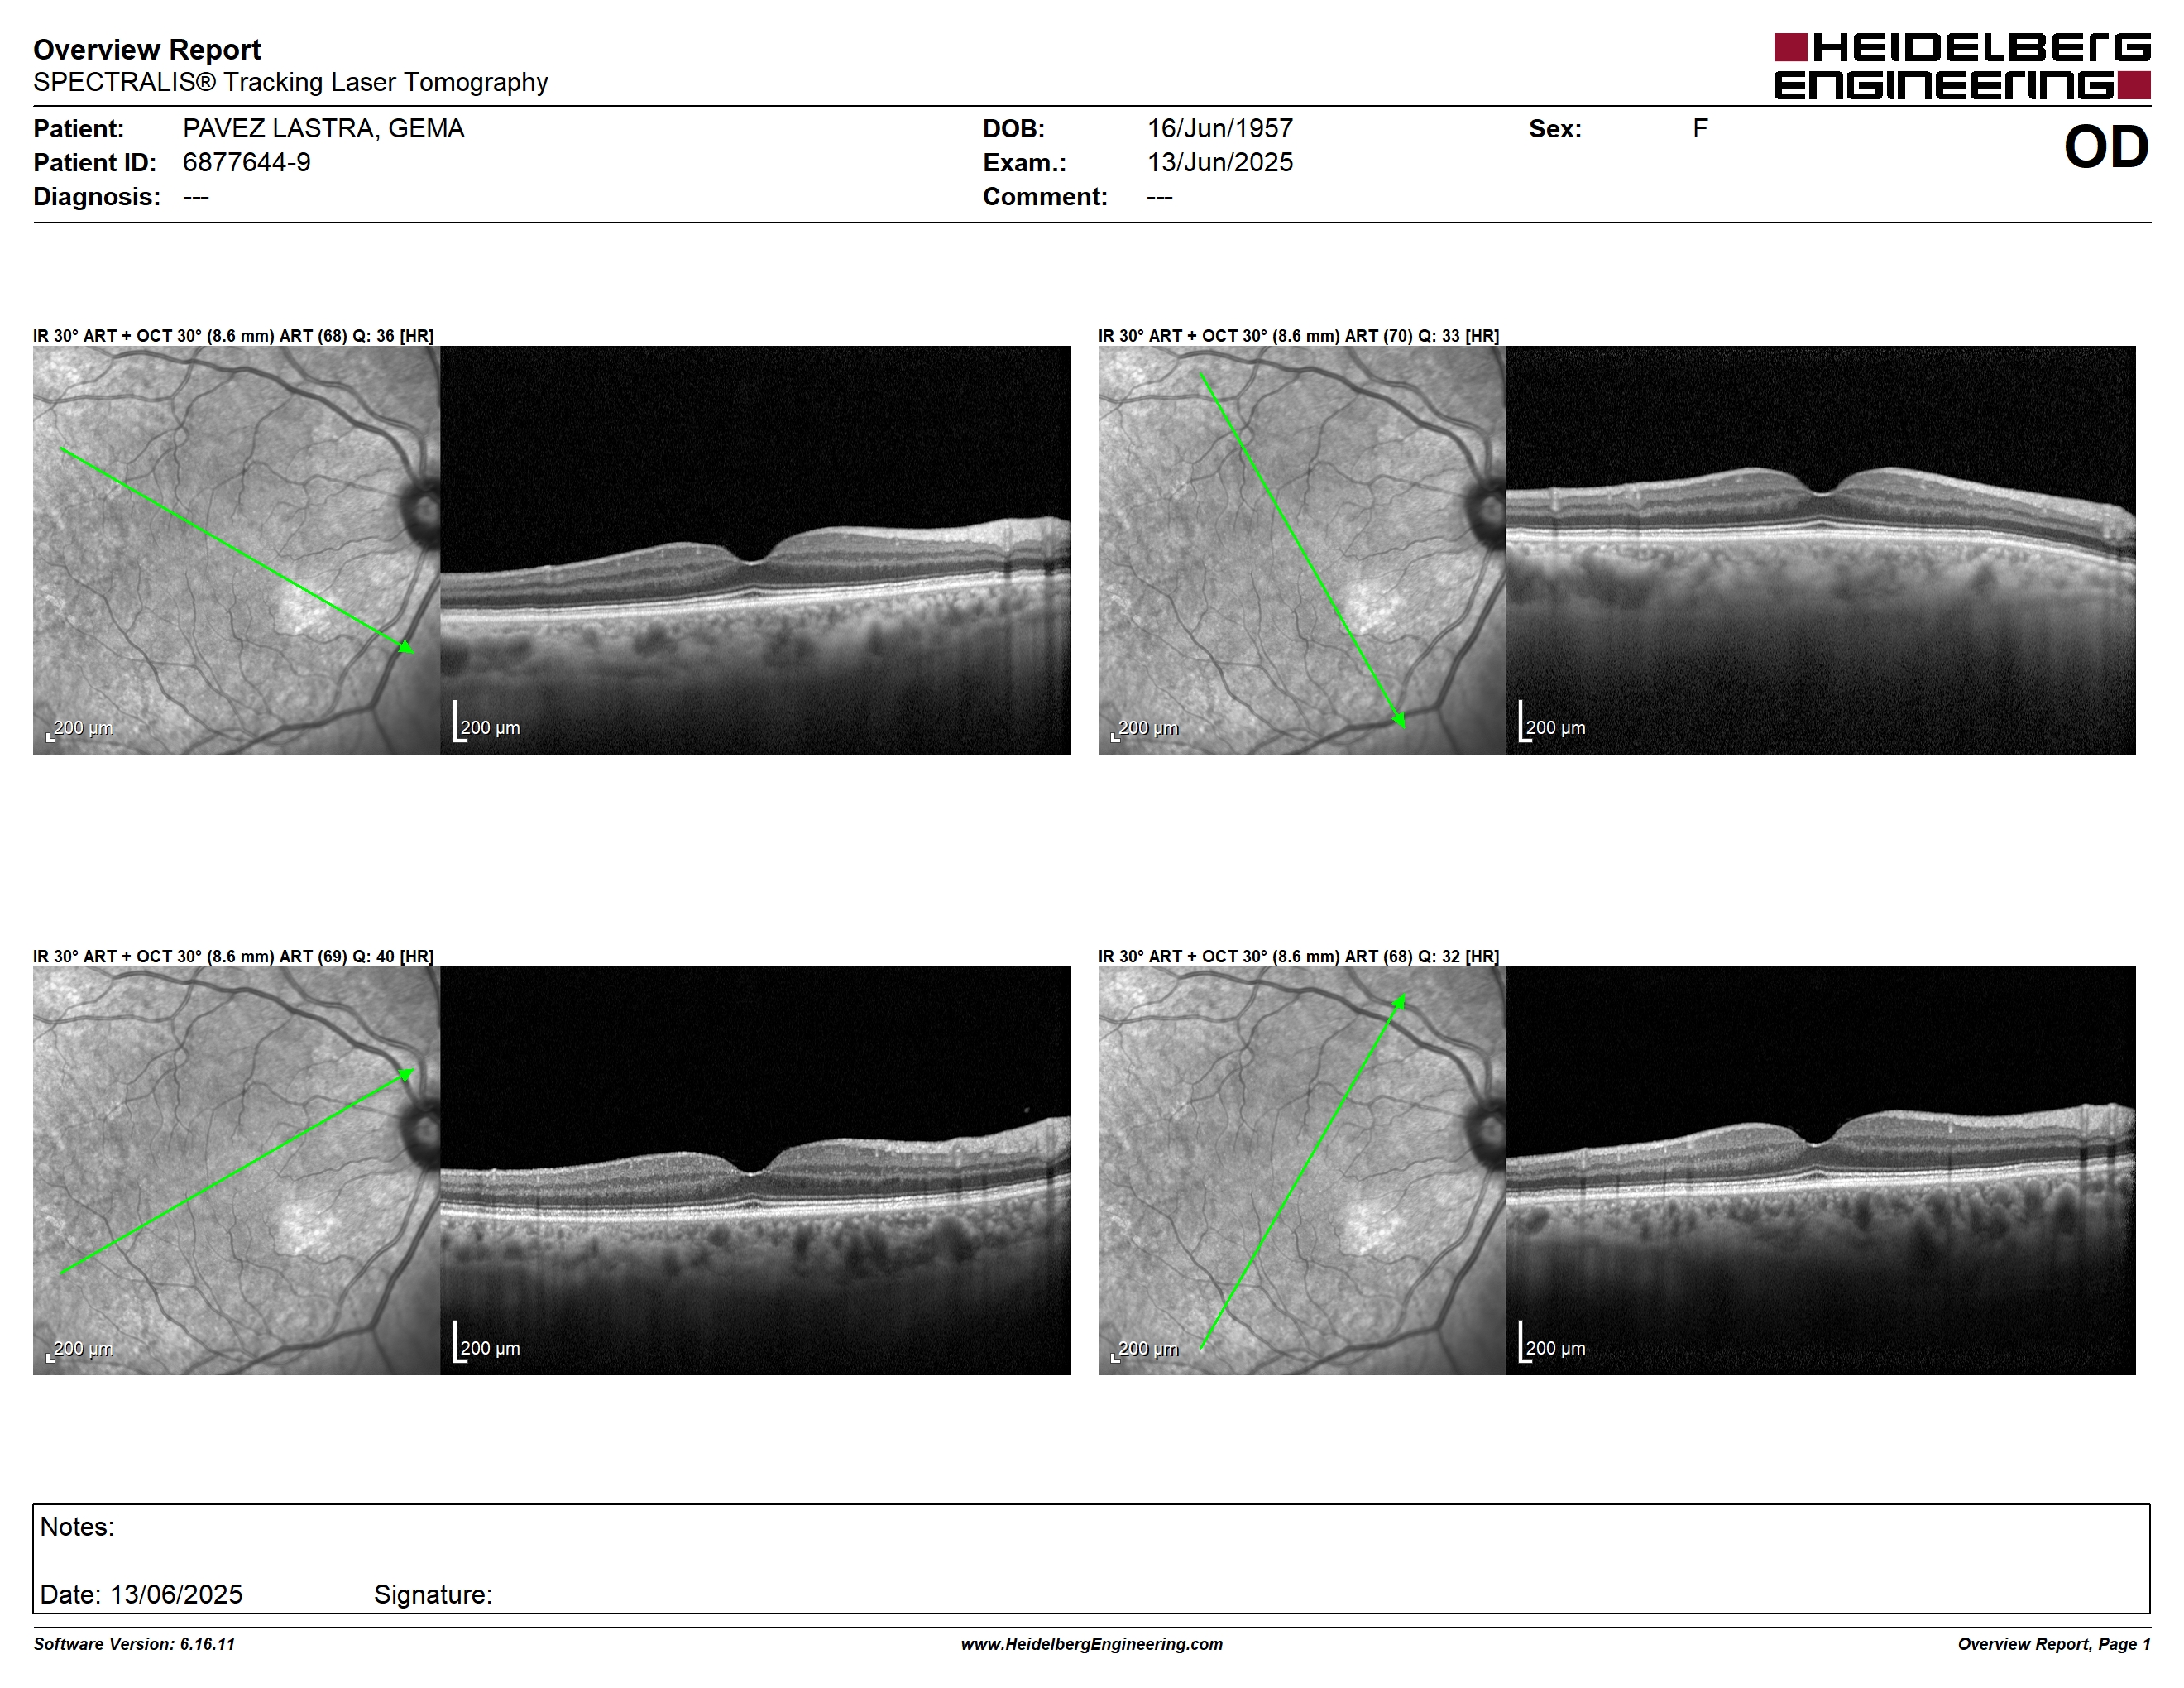Click the Comment label
This screenshot has width=2184, height=1688.
pyautogui.click(x=1045, y=196)
